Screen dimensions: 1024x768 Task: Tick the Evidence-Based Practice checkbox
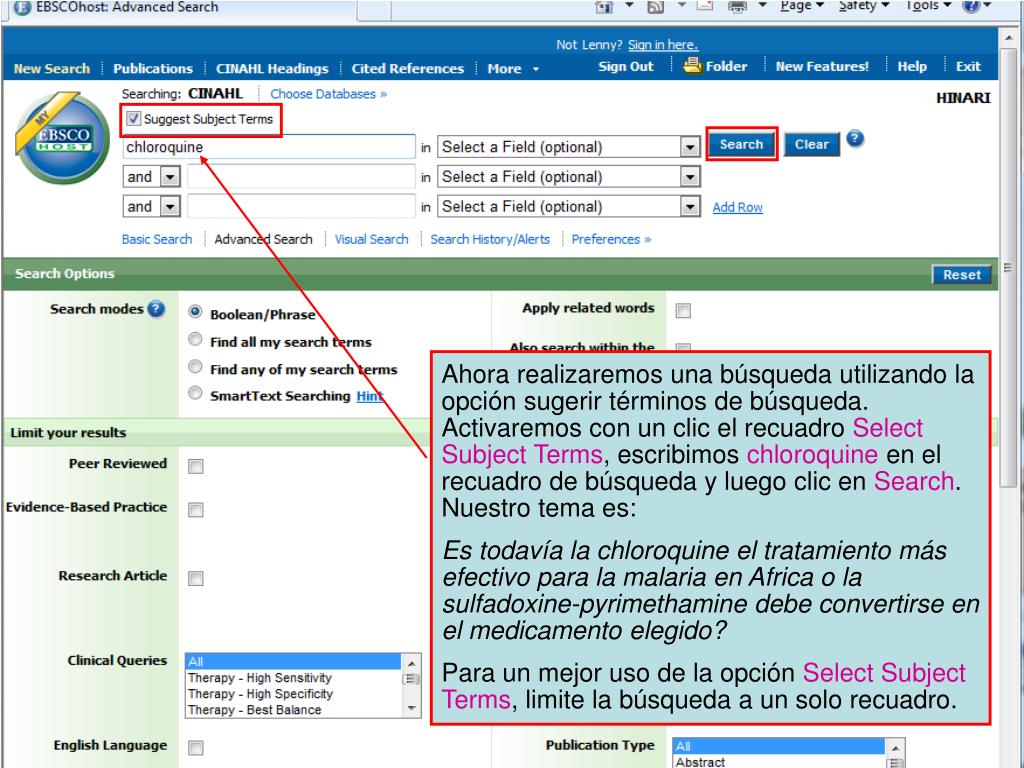click(x=195, y=509)
